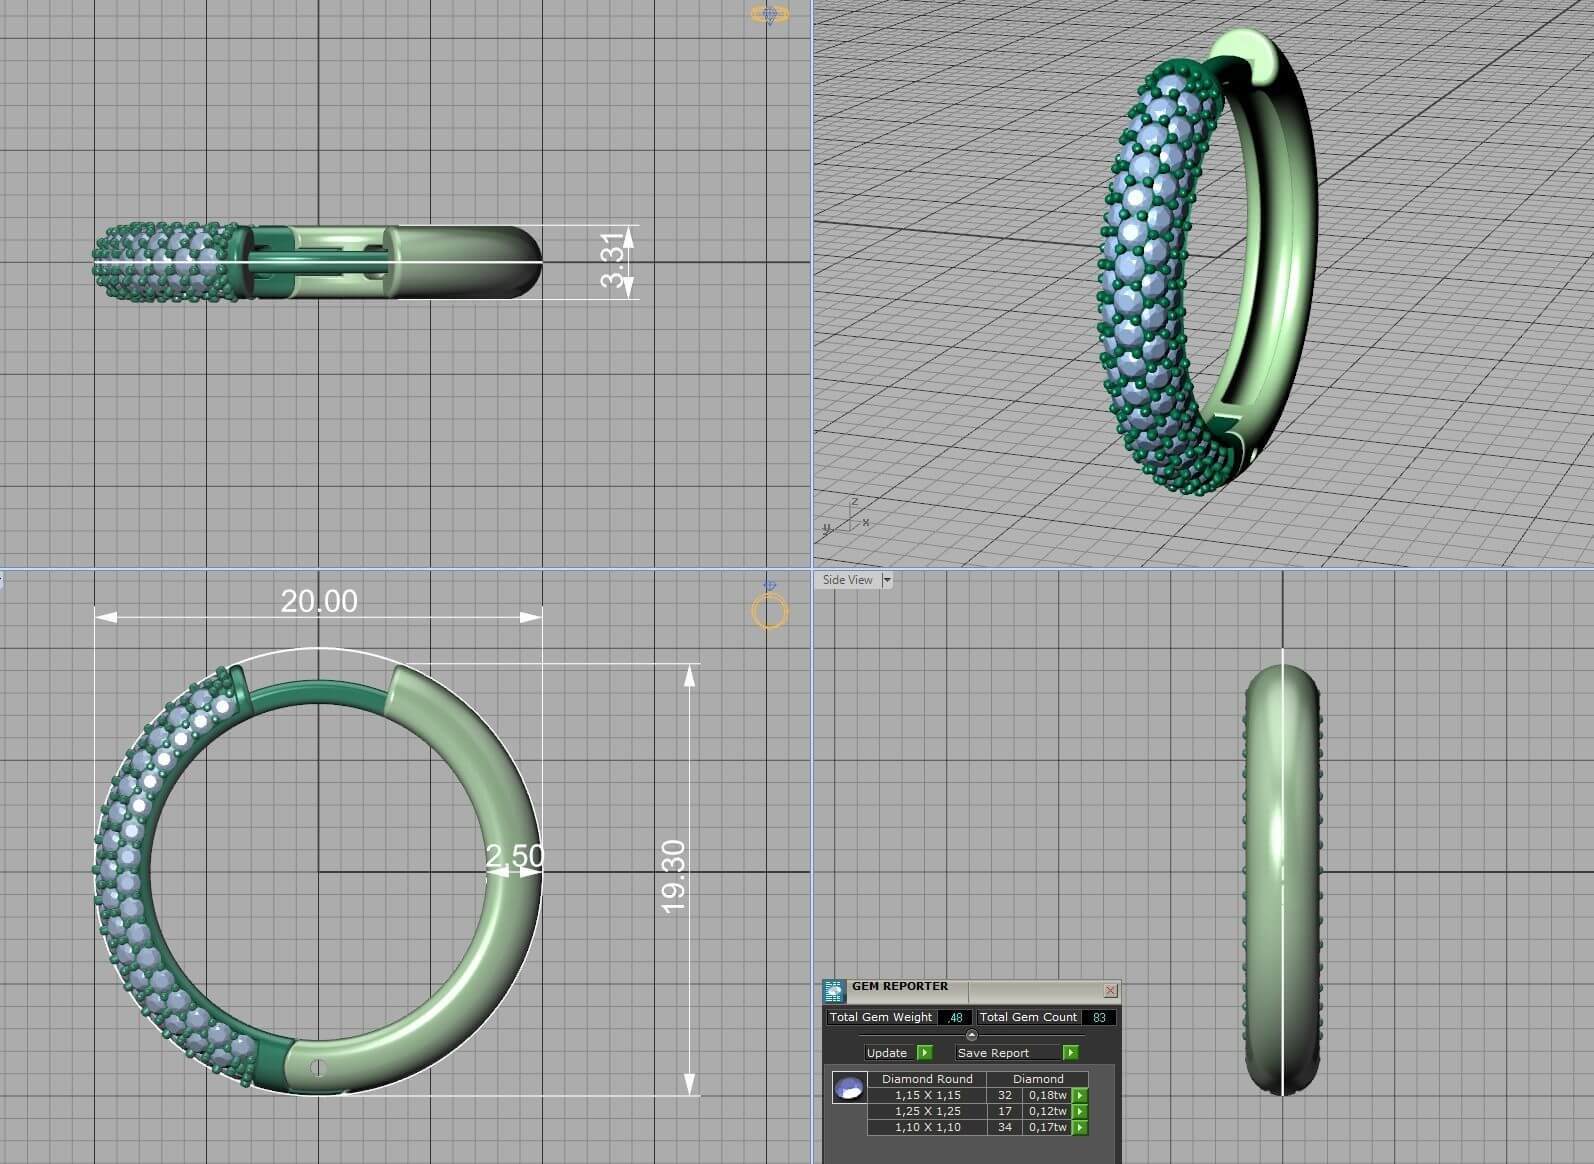Select the 1,15 X 1,15 gem size row

coord(977,1096)
